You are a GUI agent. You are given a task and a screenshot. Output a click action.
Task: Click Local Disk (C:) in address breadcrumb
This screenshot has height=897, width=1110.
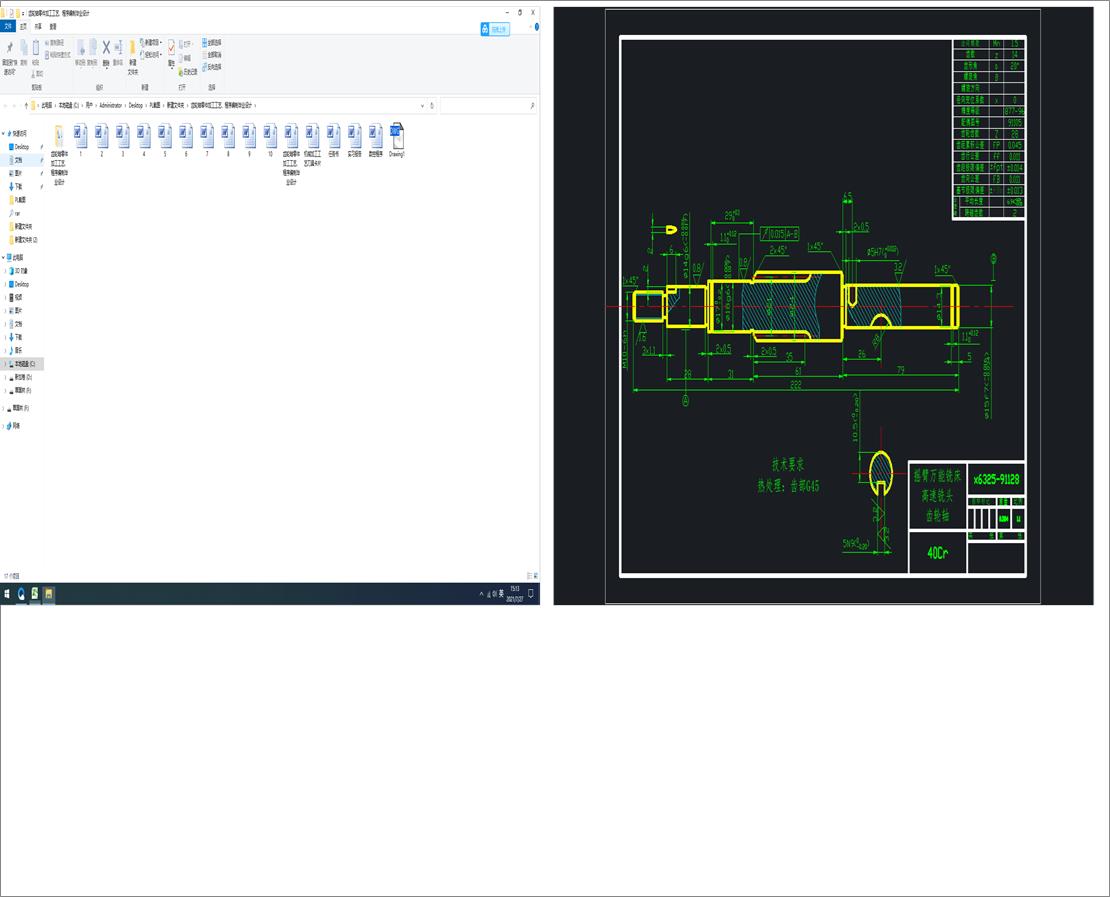tap(69, 105)
